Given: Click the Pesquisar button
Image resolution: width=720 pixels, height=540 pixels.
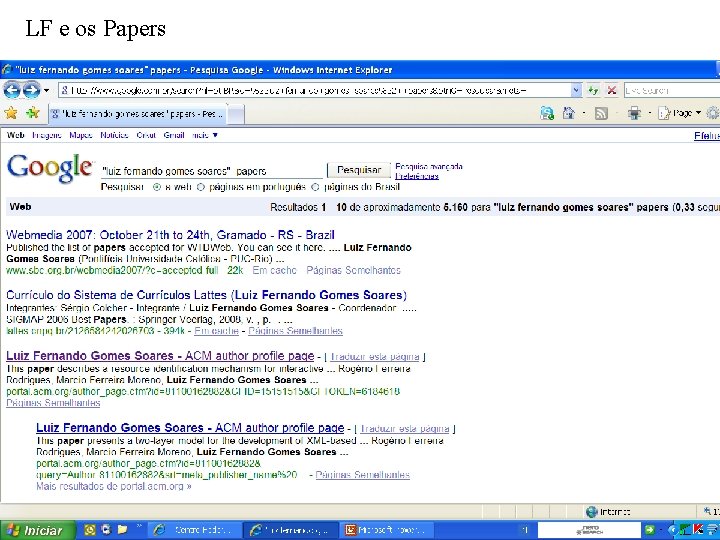Looking at the screenshot, I should [359, 170].
